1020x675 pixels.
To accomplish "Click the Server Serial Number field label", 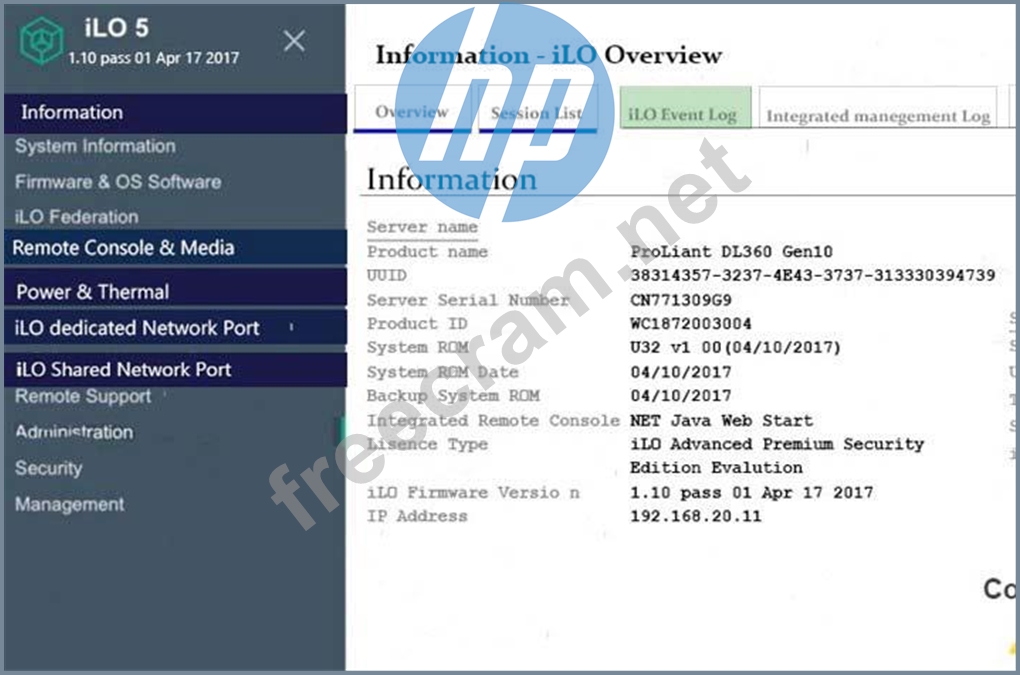I will (468, 300).
